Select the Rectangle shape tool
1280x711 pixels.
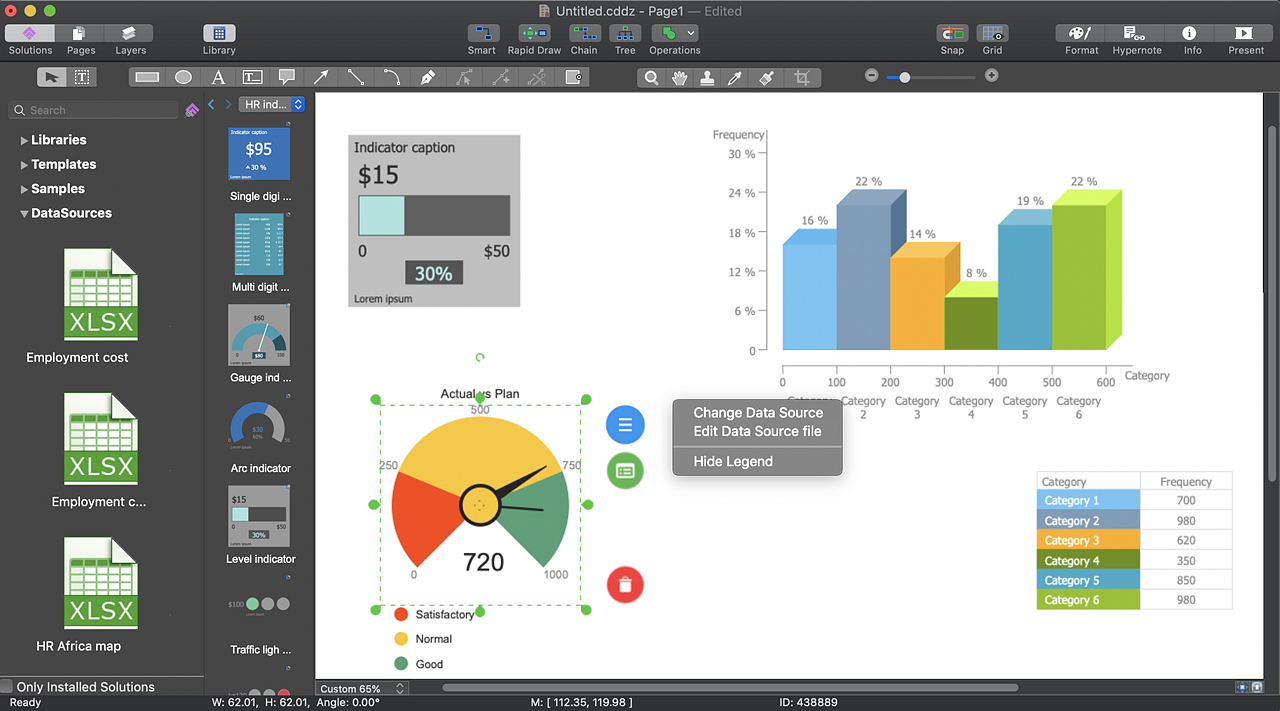point(147,77)
